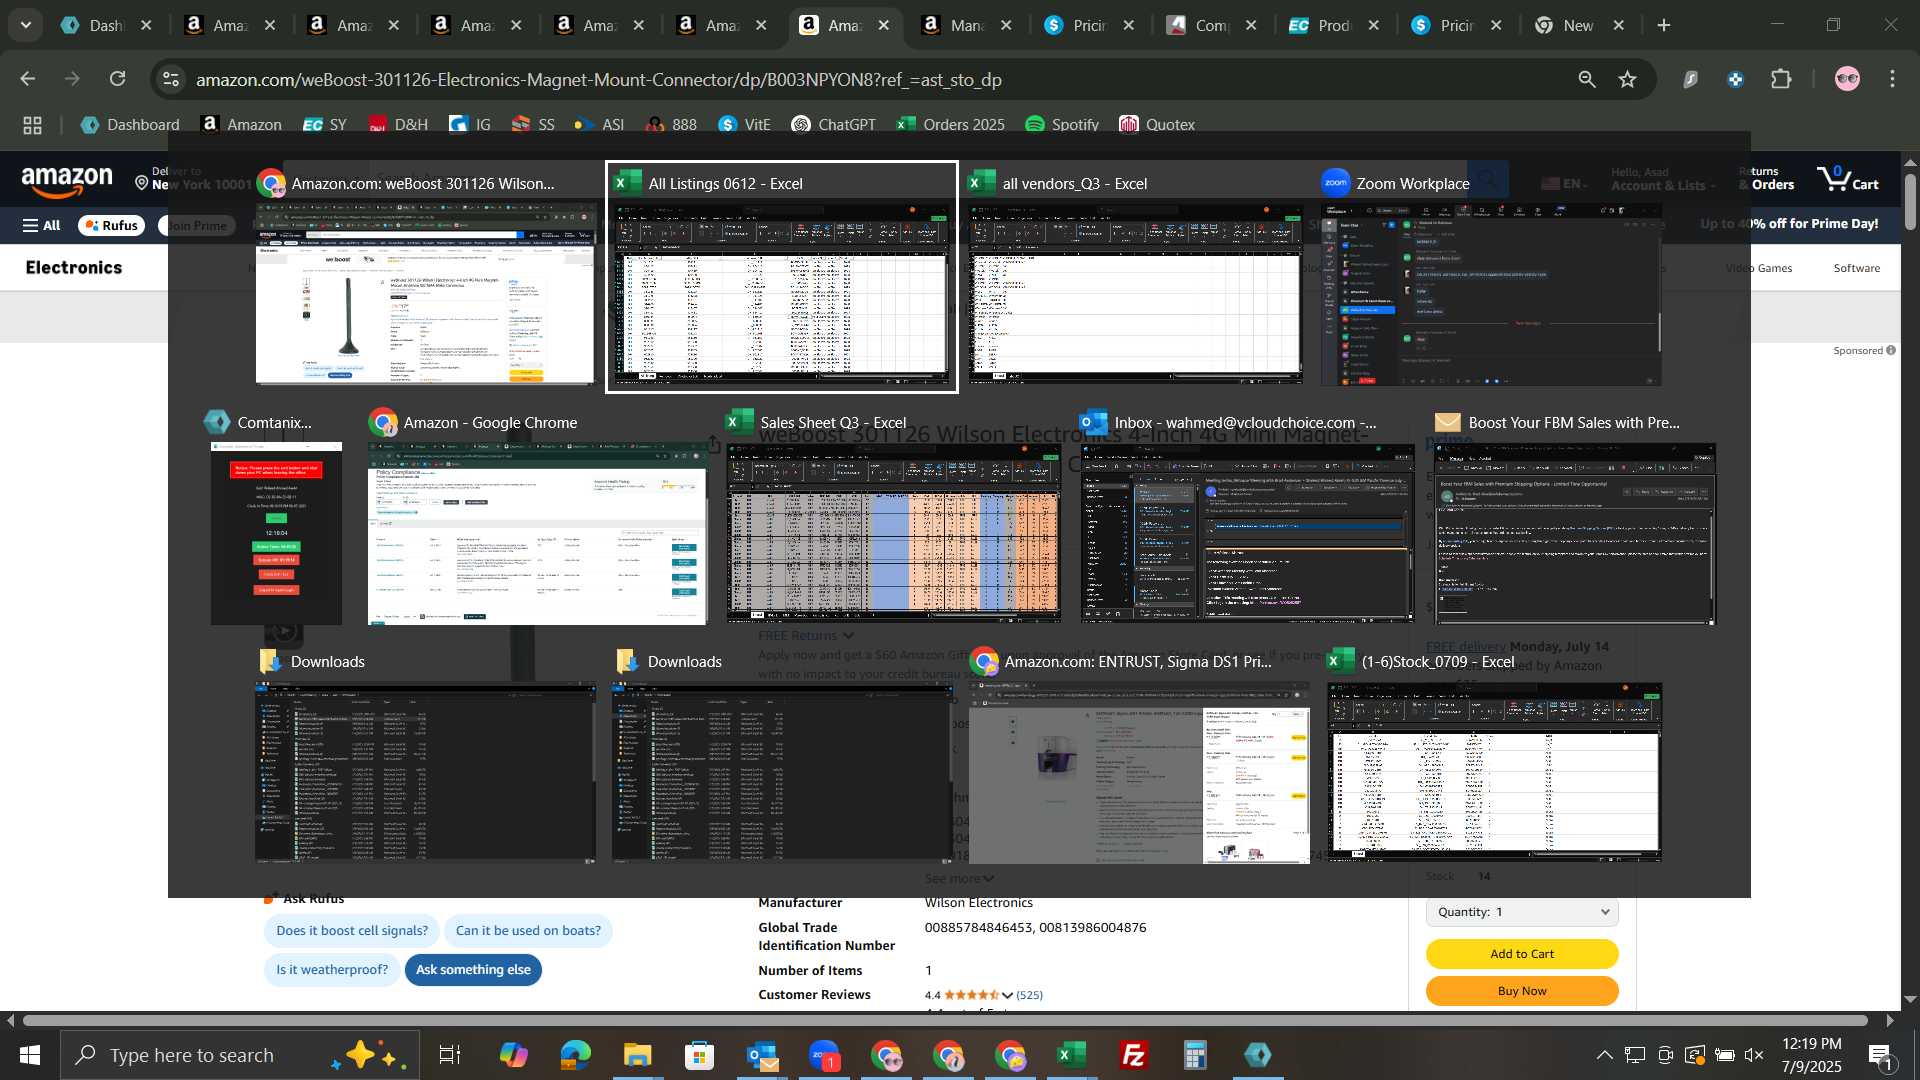Open the D&H bookmark
Image resolution: width=1920 pixels, height=1080 pixels.
[398, 125]
